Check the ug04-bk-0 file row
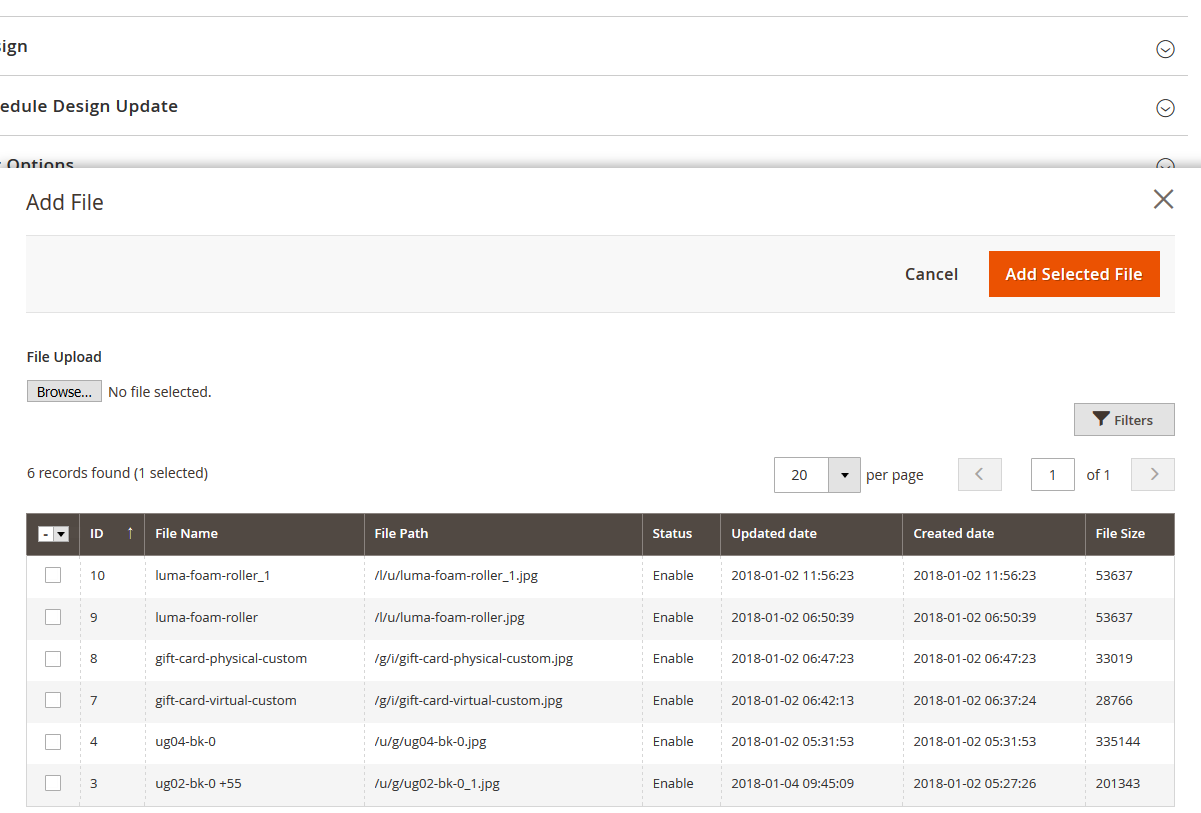This screenshot has height=813, width=1201. coord(53,741)
